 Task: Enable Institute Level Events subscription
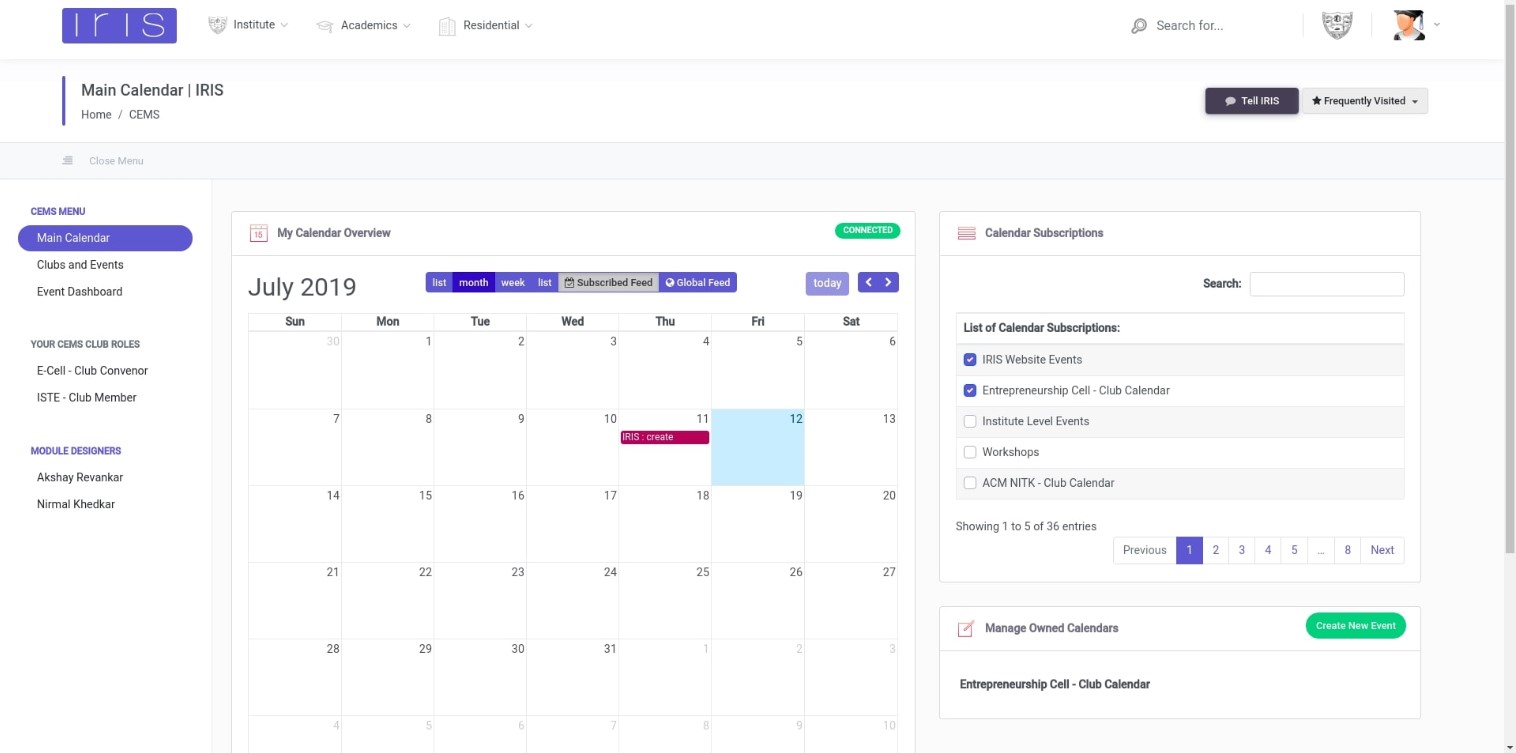970,422
